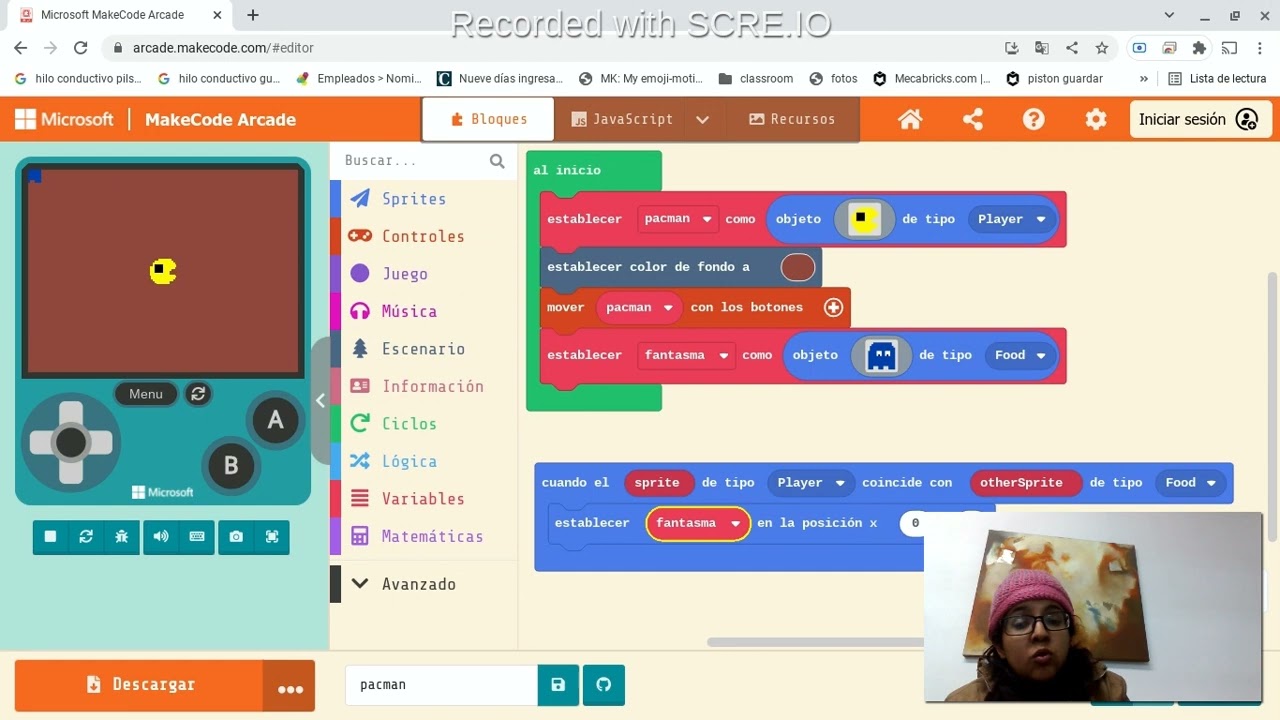Click the Share project icon

[x=972, y=119]
